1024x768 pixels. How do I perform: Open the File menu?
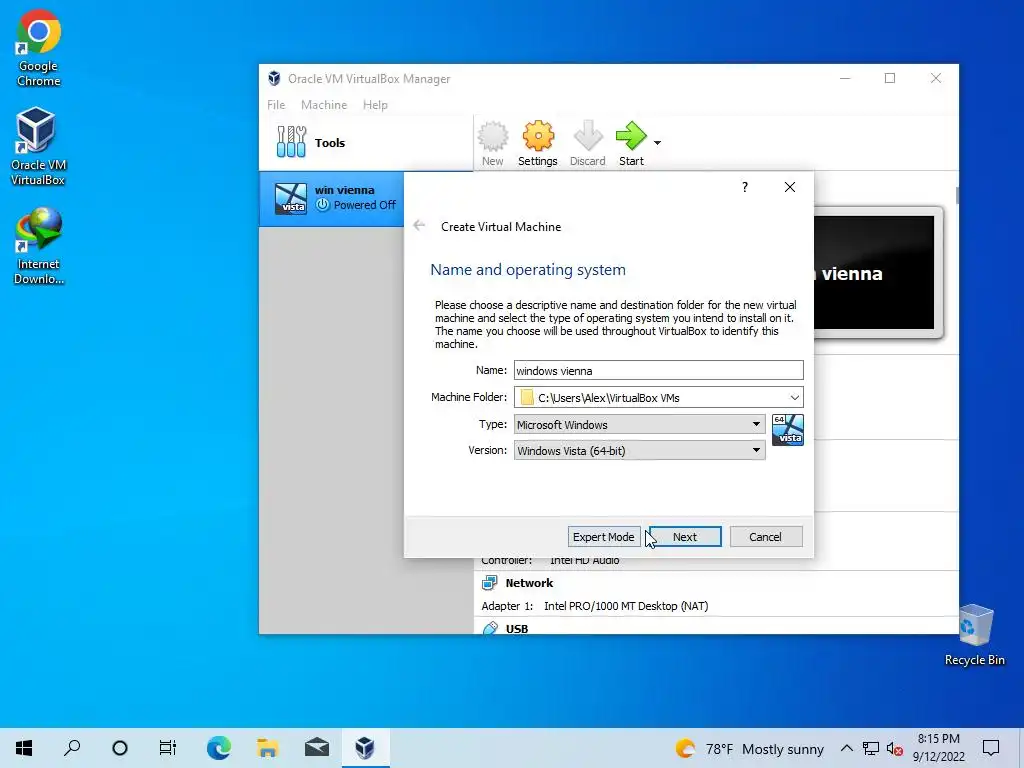click(x=276, y=104)
